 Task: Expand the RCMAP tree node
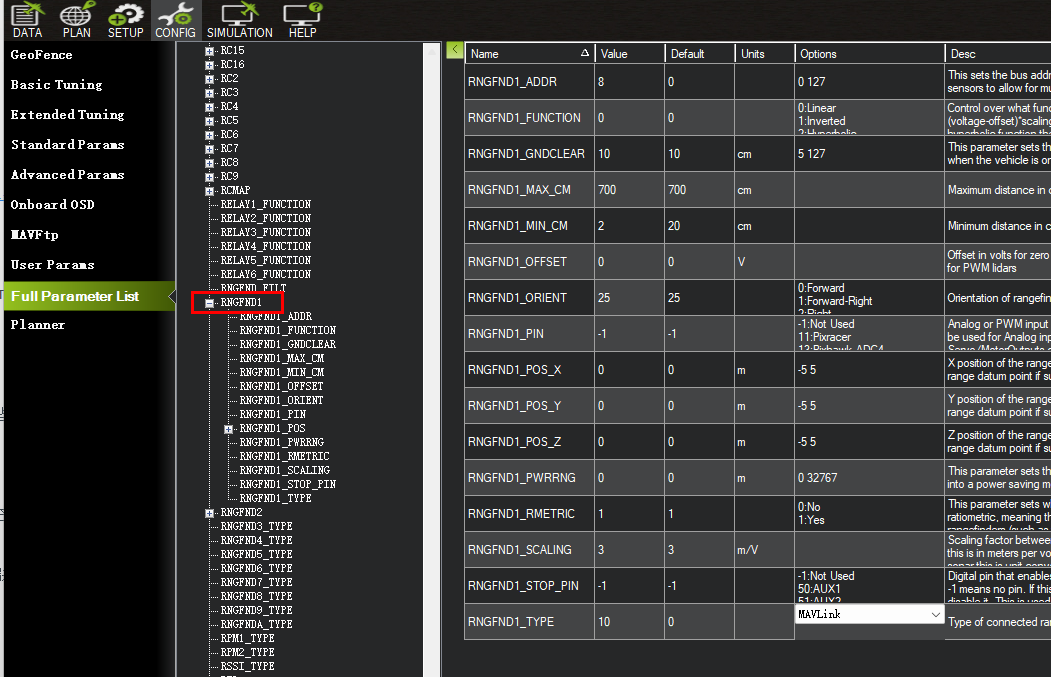[209, 190]
